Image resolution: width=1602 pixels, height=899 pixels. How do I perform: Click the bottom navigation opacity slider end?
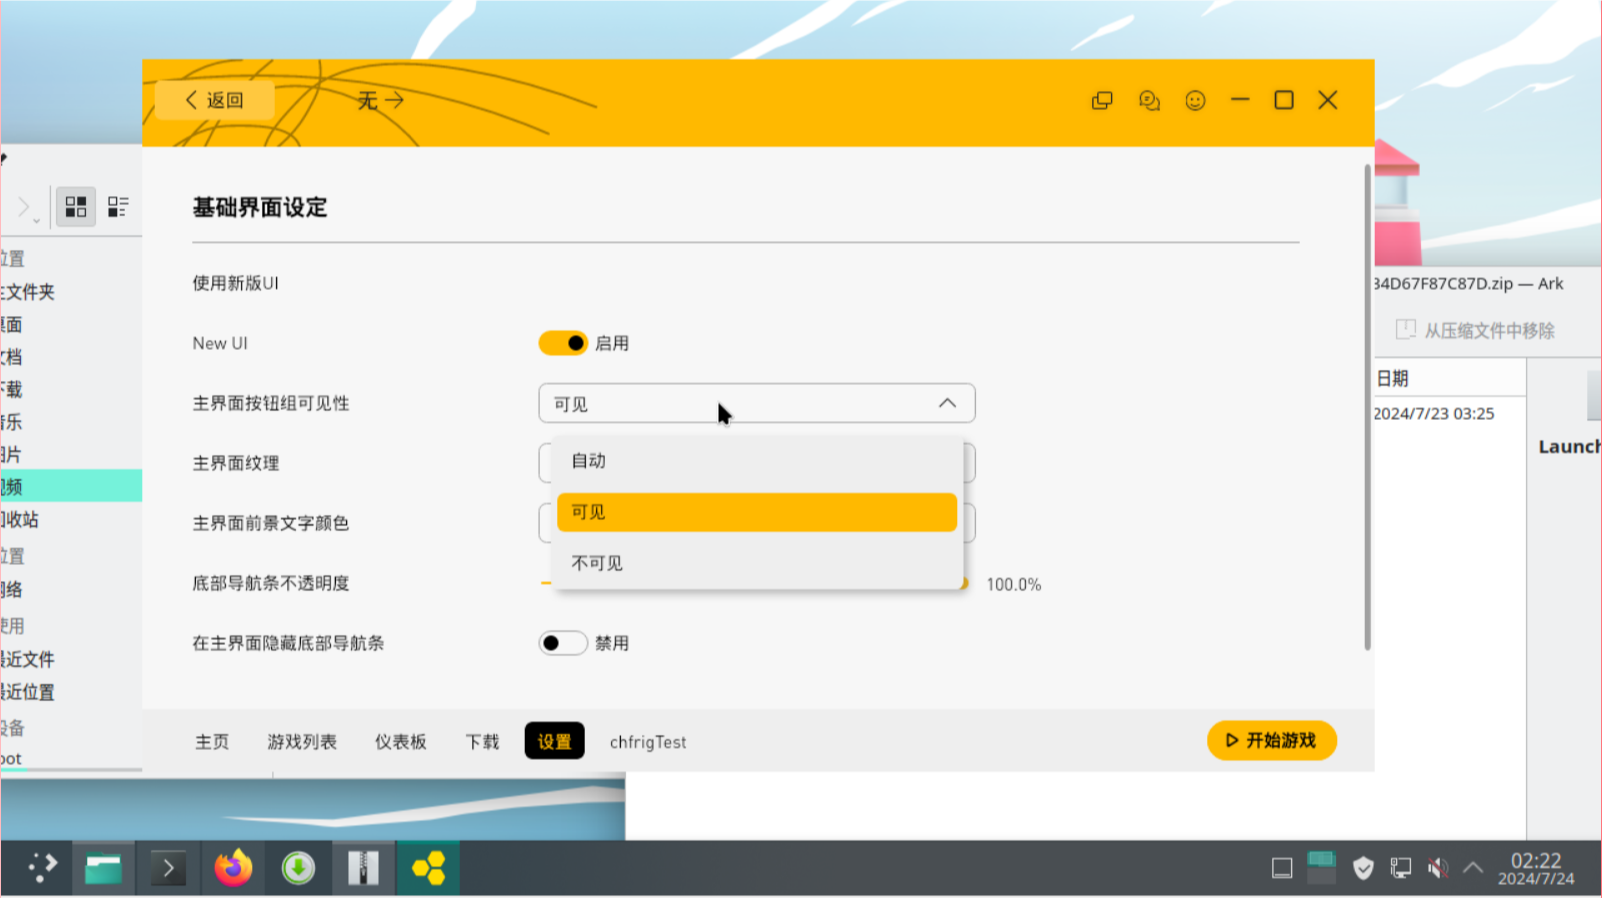963,583
